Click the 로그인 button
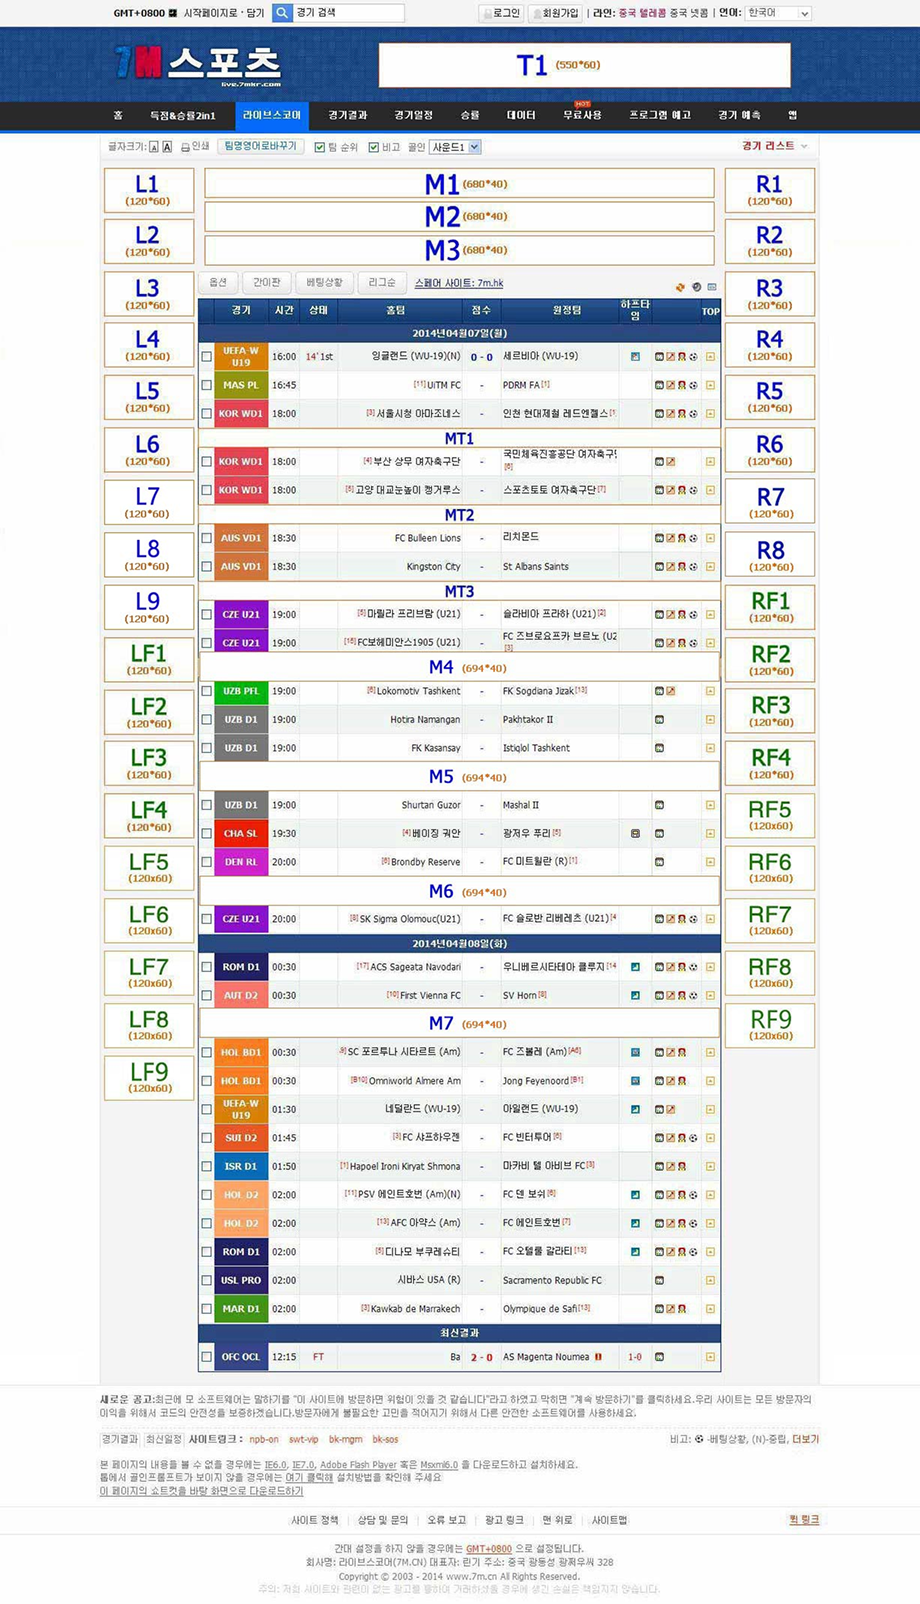Screen dimensions: 920x1604 [x=500, y=13]
